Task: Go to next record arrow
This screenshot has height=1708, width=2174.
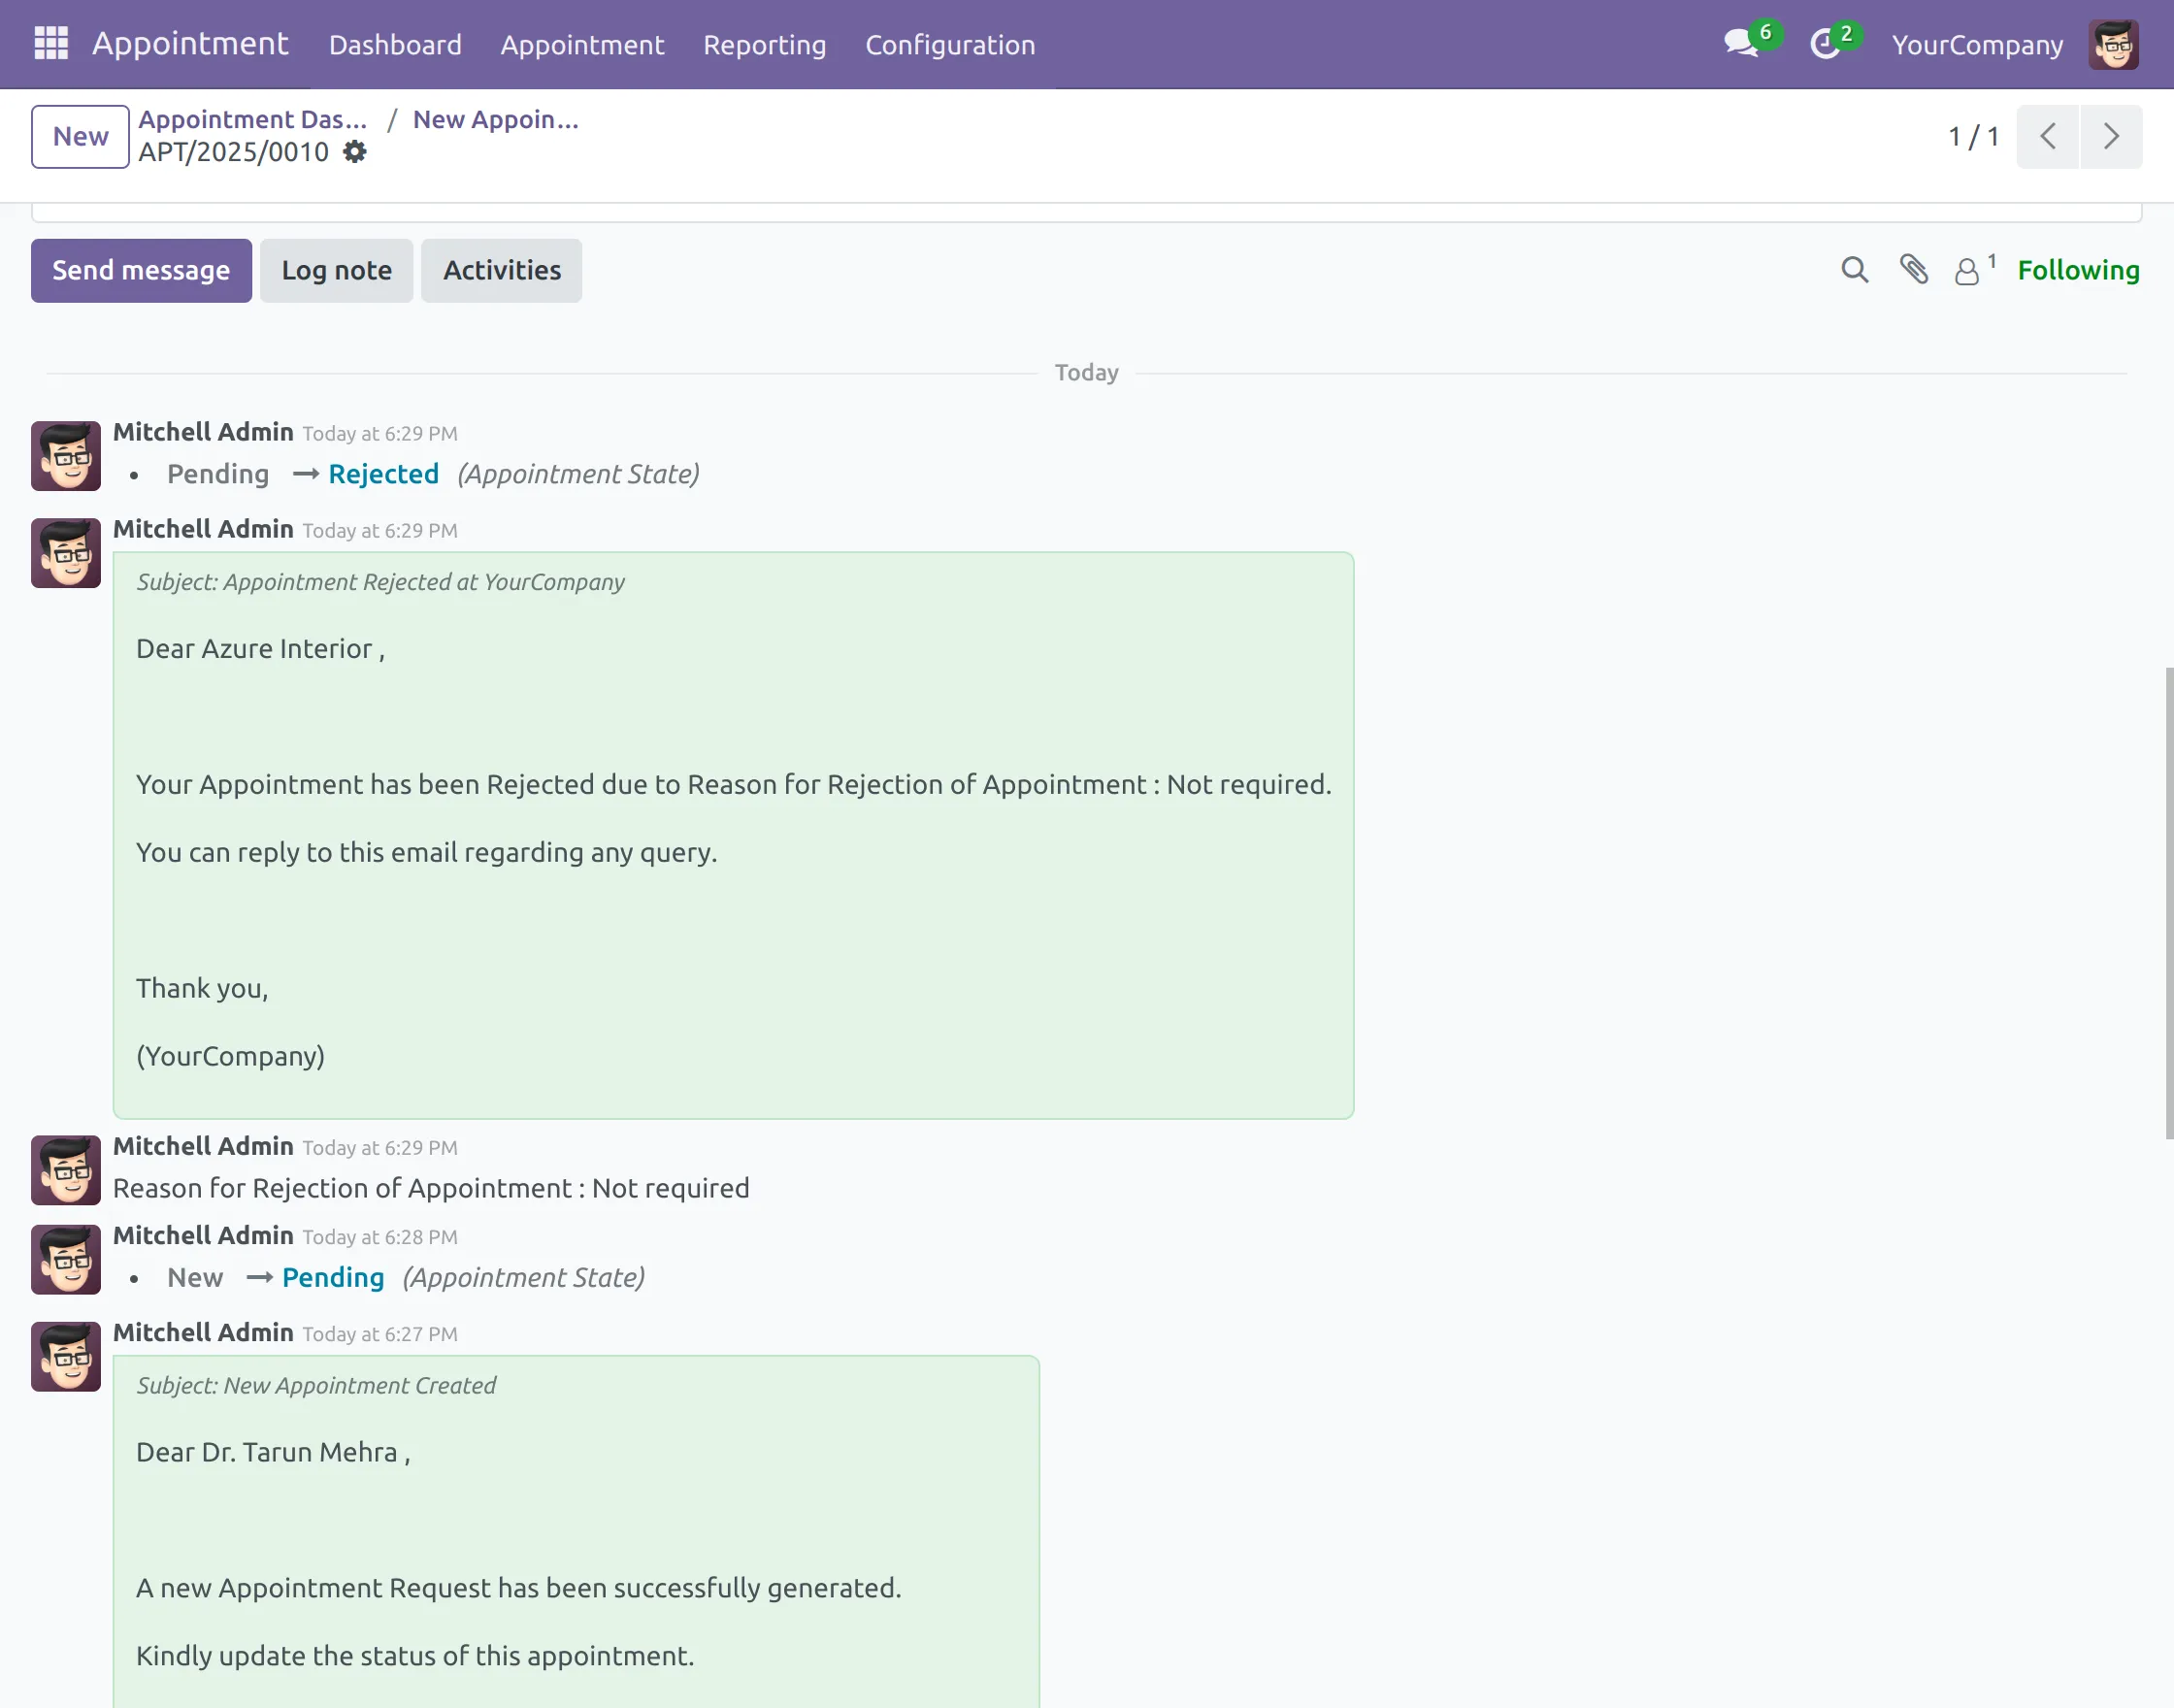Action: click(2110, 136)
